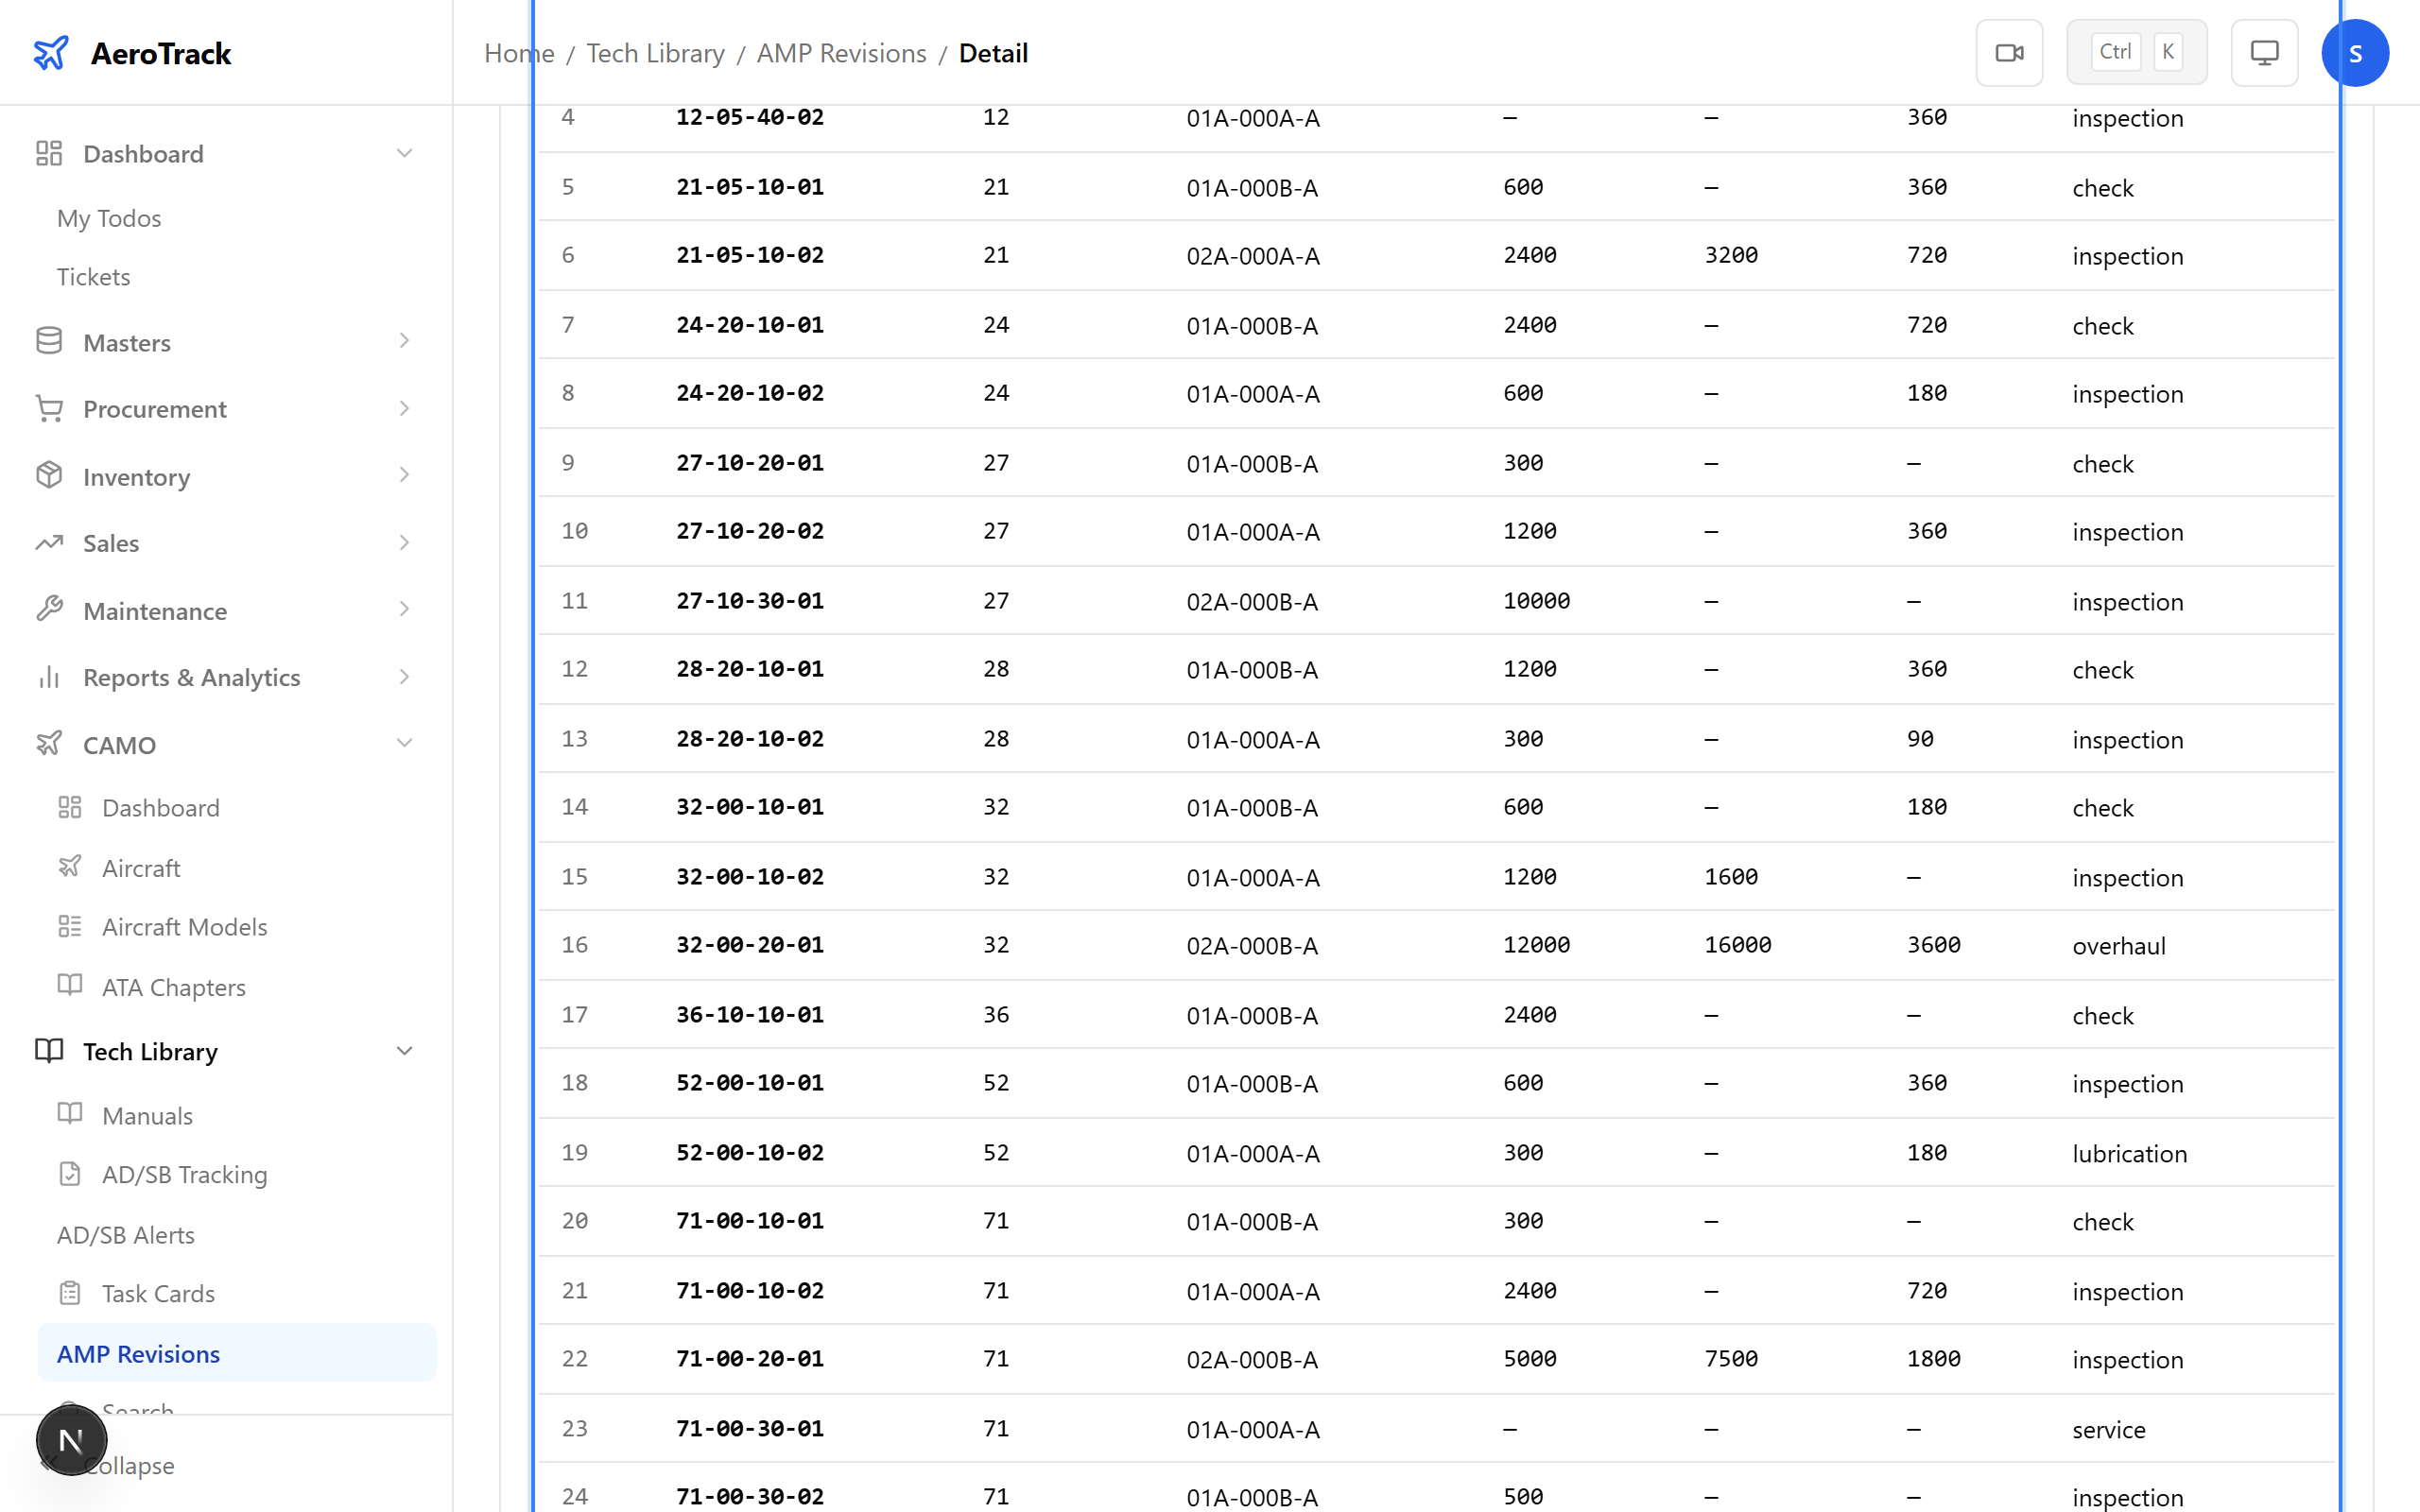Open the S user avatar

[x=2355, y=52]
